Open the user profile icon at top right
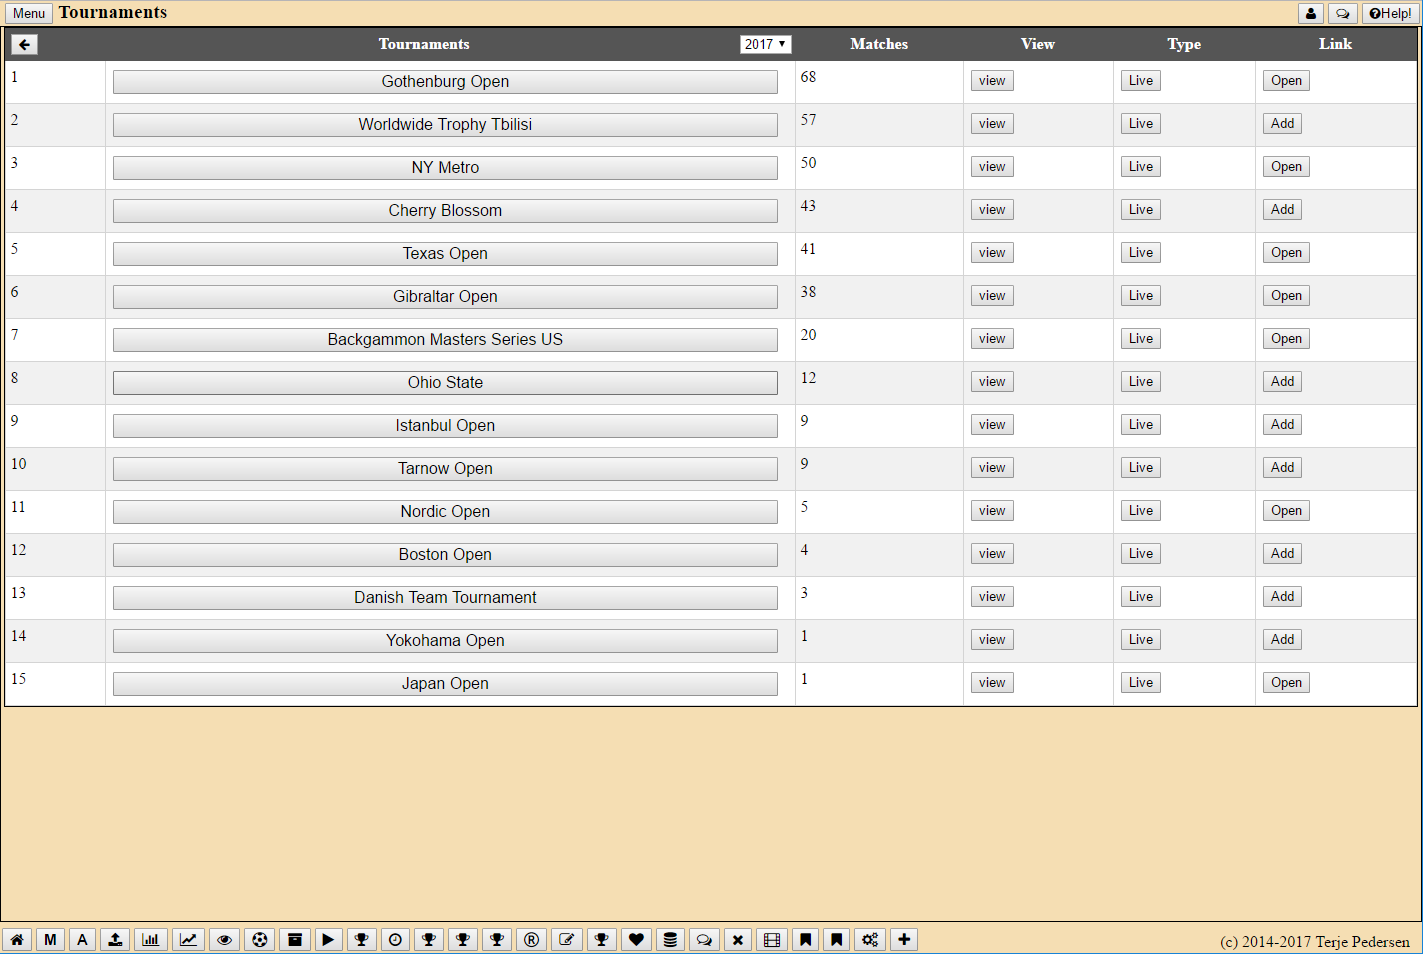The width and height of the screenshot is (1423, 954). pyautogui.click(x=1311, y=13)
